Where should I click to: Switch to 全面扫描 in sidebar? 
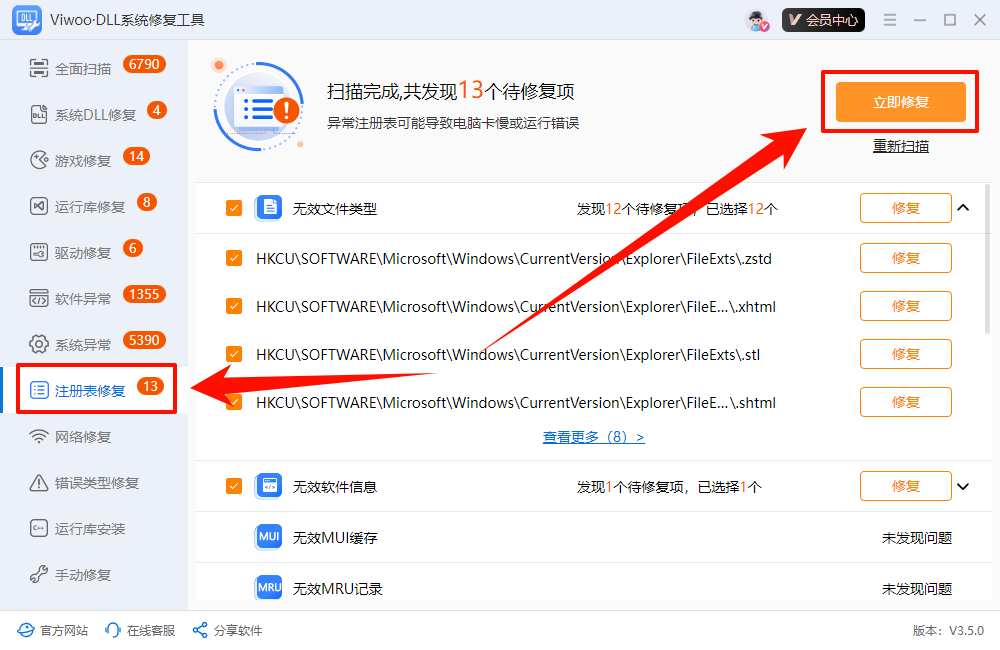(x=82, y=69)
